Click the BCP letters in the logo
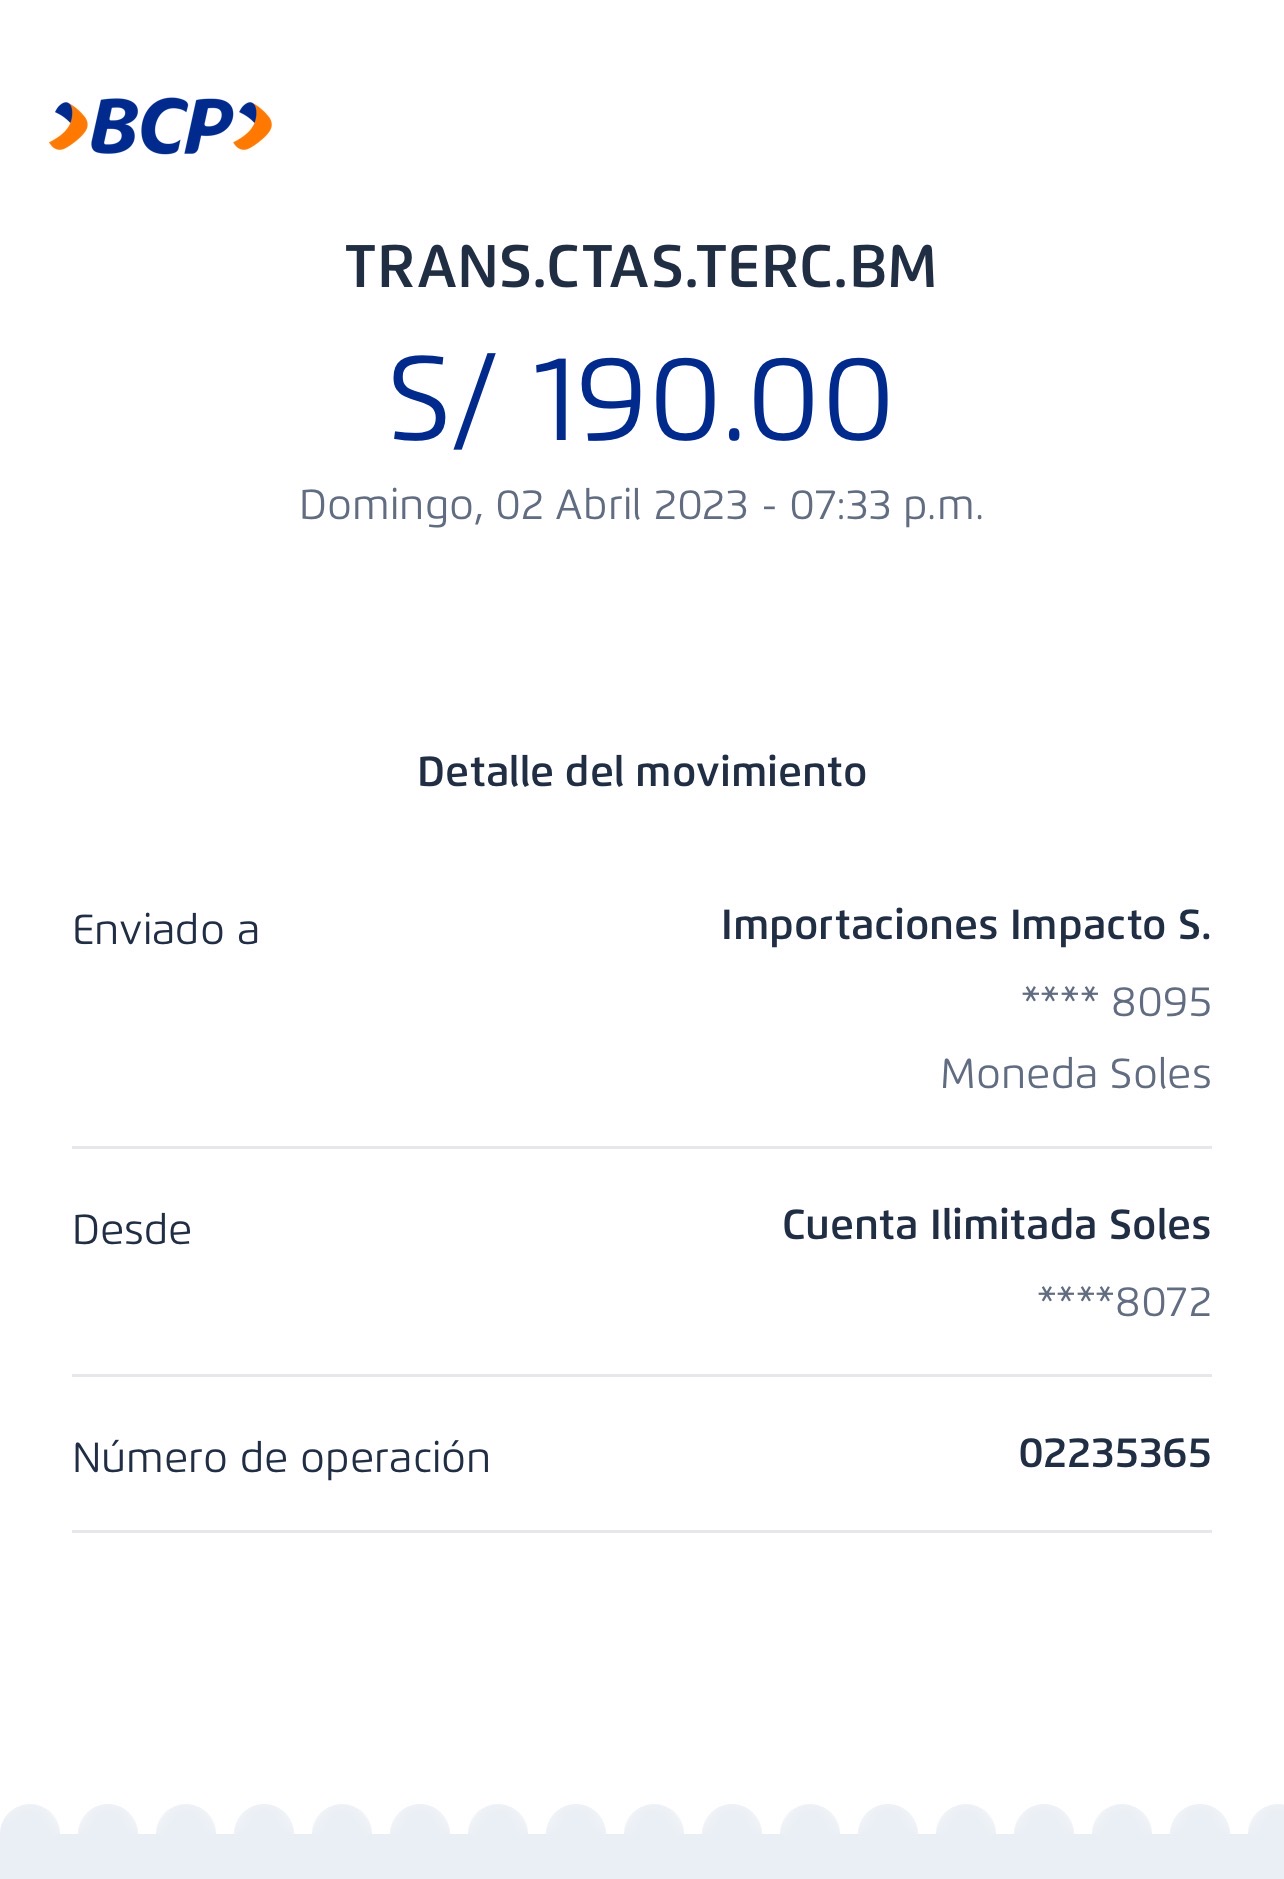1284x1879 pixels. (x=163, y=127)
